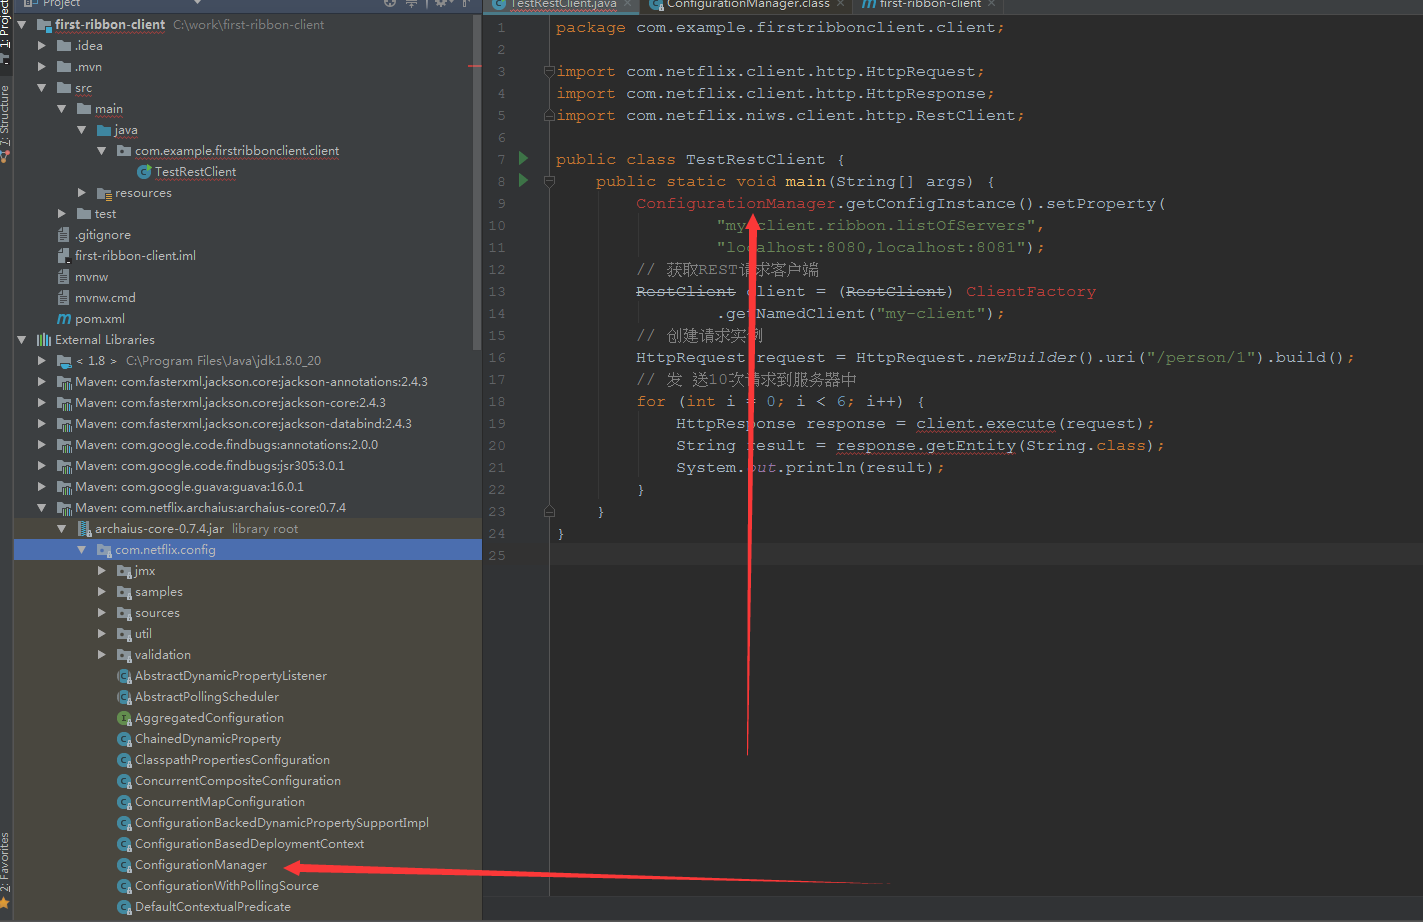Collapse the External Libraries node
The height and width of the screenshot is (922, 1423).
click(x=22, y=340)
